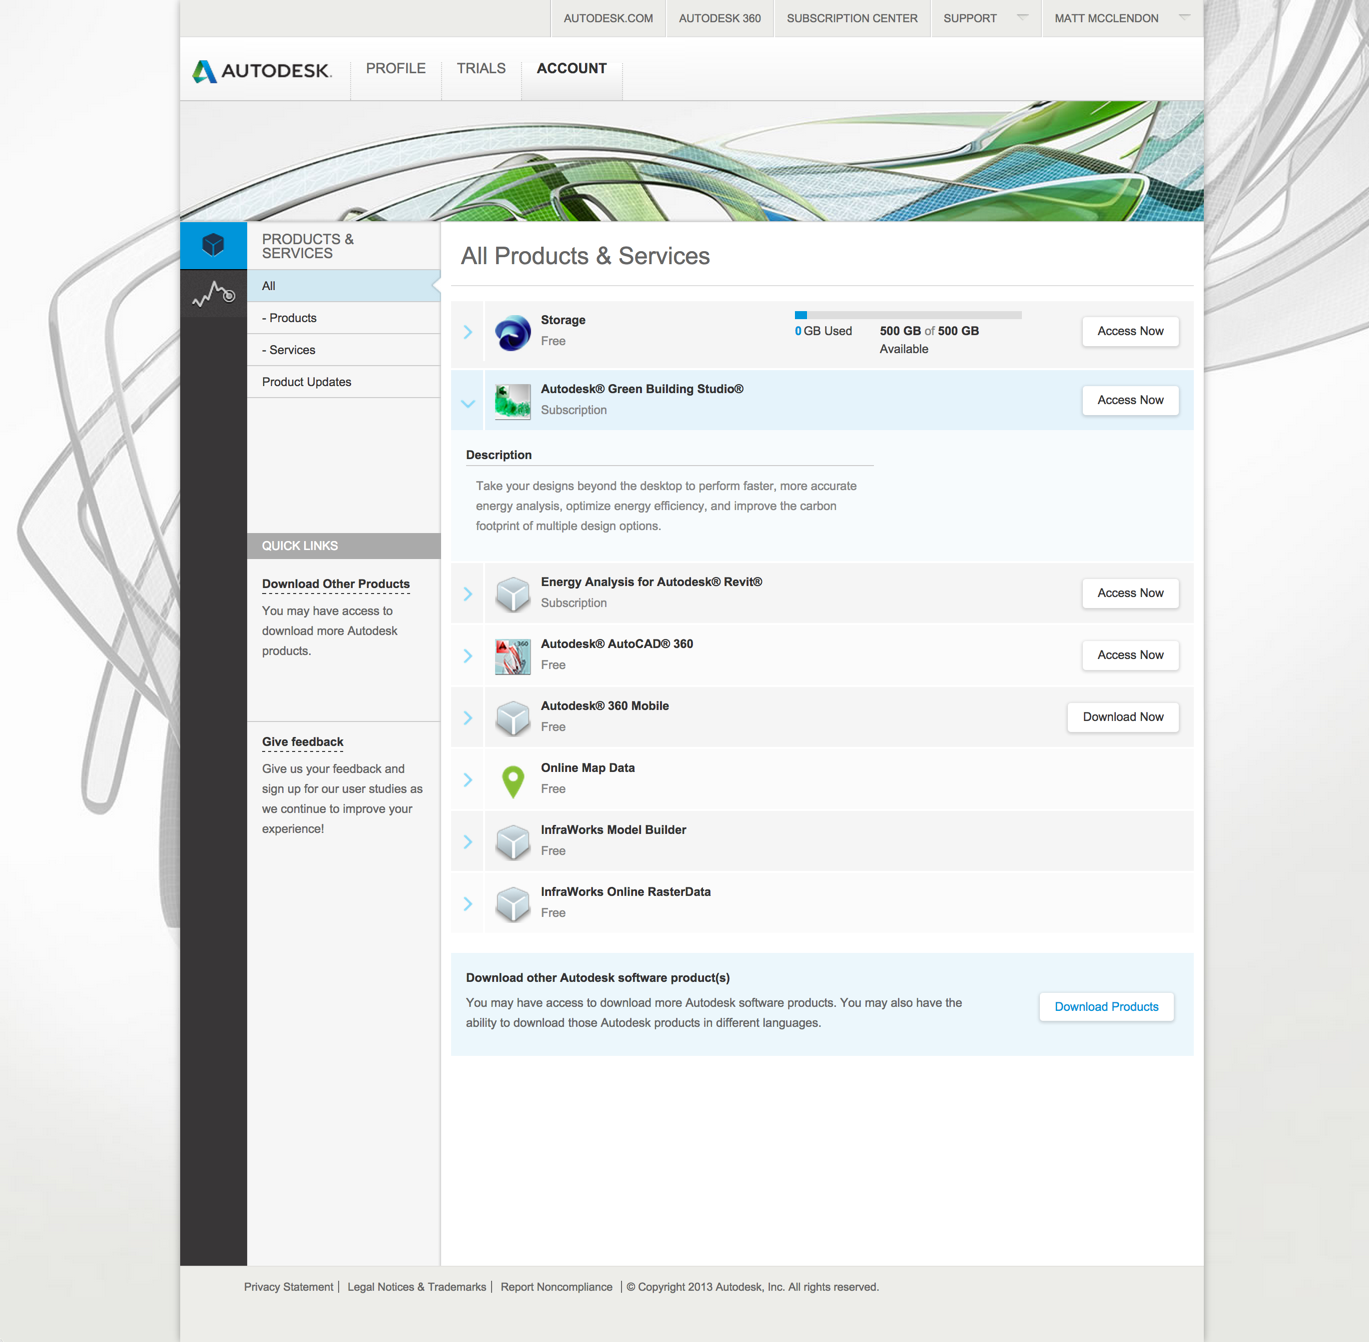Click the 500 GB of 500 GB text
The image size is (1369, 1342).
pyautogui.click(x=929, y=331)
